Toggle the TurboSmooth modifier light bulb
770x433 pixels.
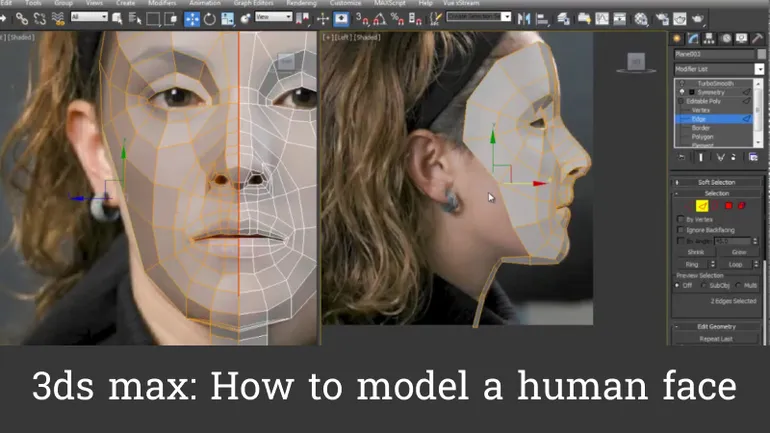point(682,83)
